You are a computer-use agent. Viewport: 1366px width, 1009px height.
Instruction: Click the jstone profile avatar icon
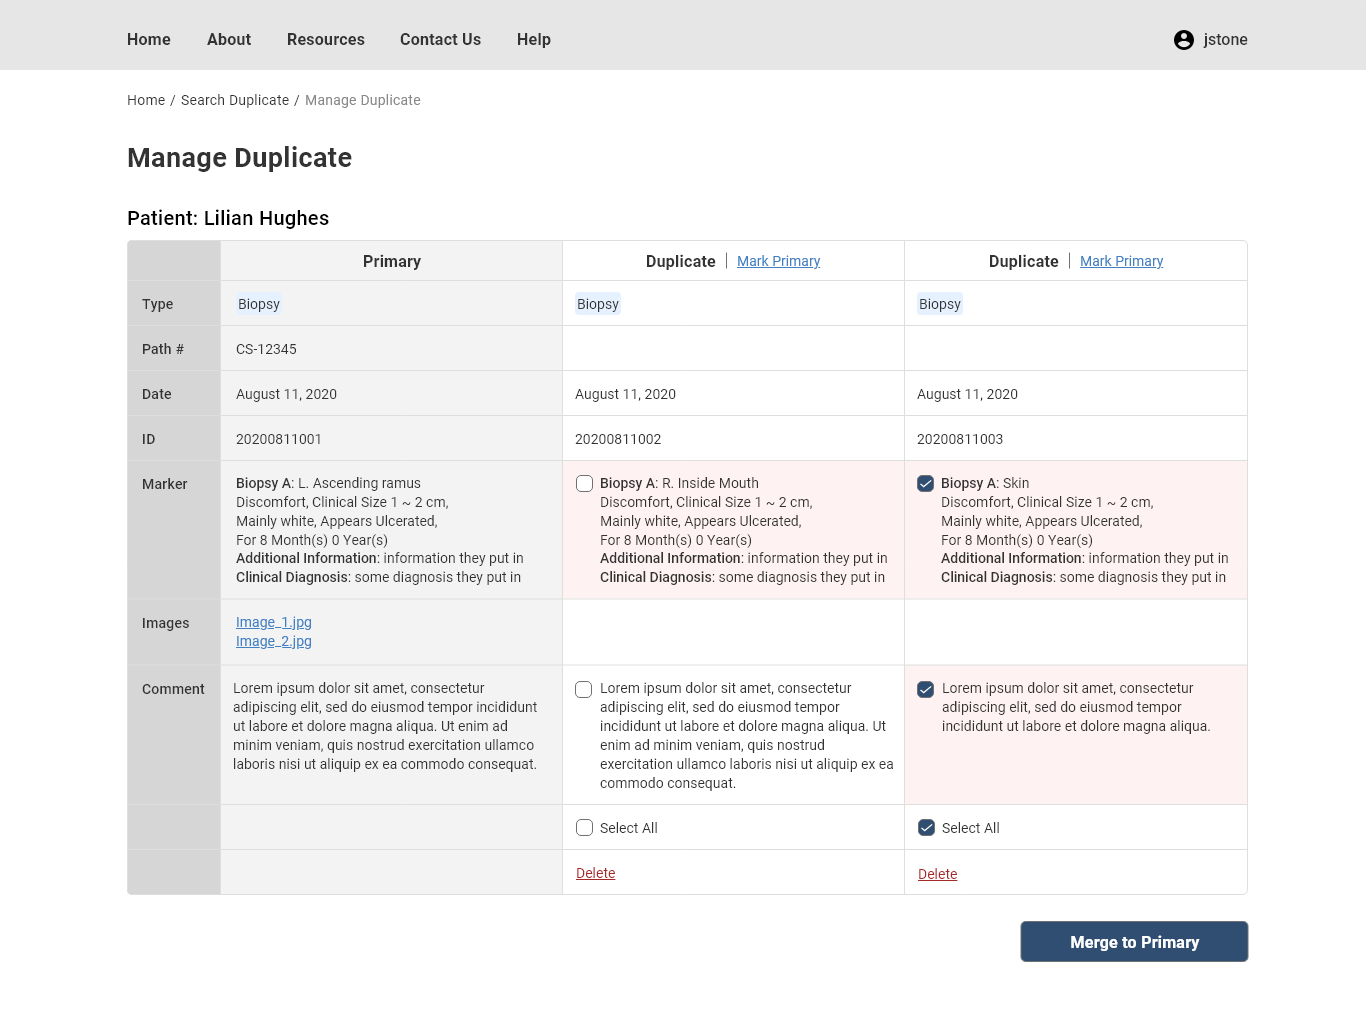1183,40
